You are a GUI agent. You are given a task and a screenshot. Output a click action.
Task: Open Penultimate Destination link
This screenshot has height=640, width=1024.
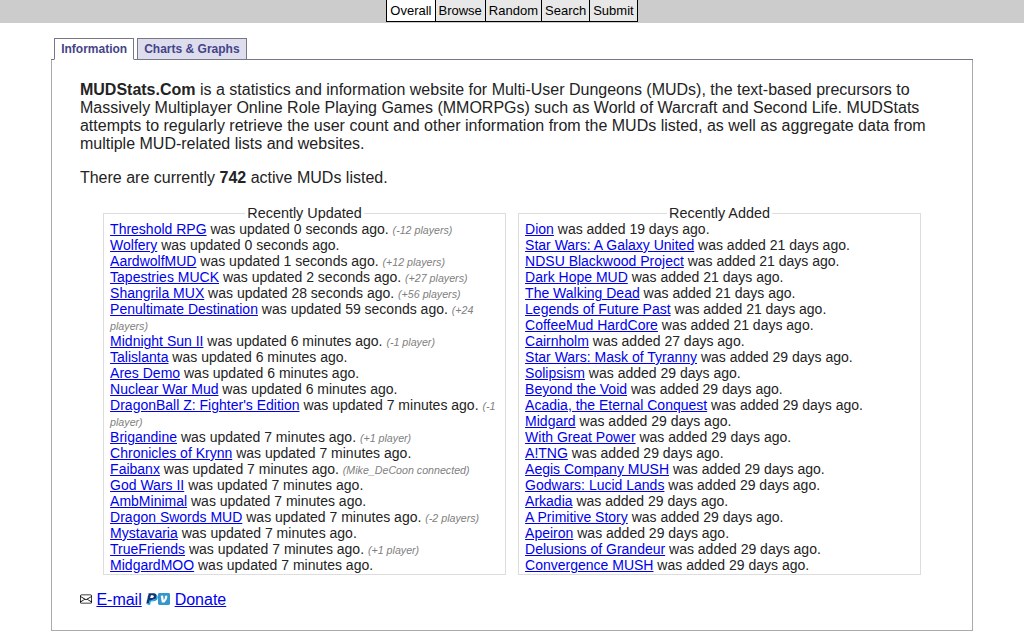click(x=184, y=310)
